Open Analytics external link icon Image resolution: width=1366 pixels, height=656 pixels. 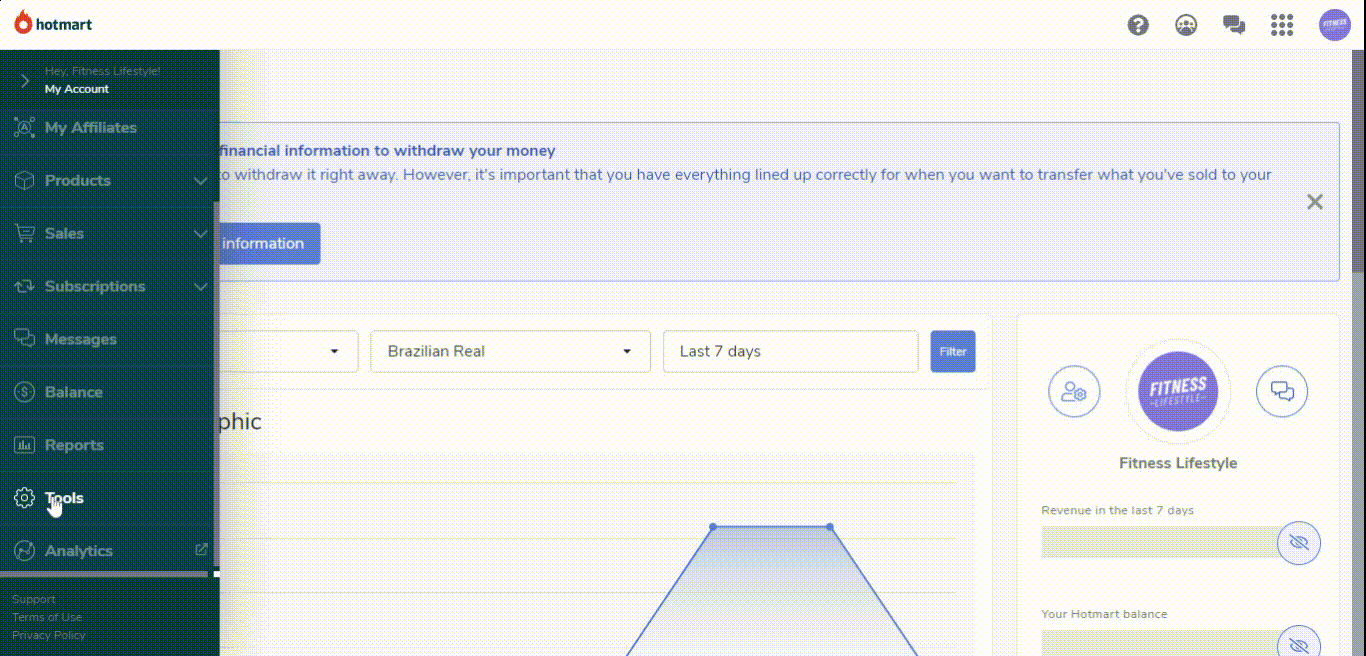pos(201,549)
